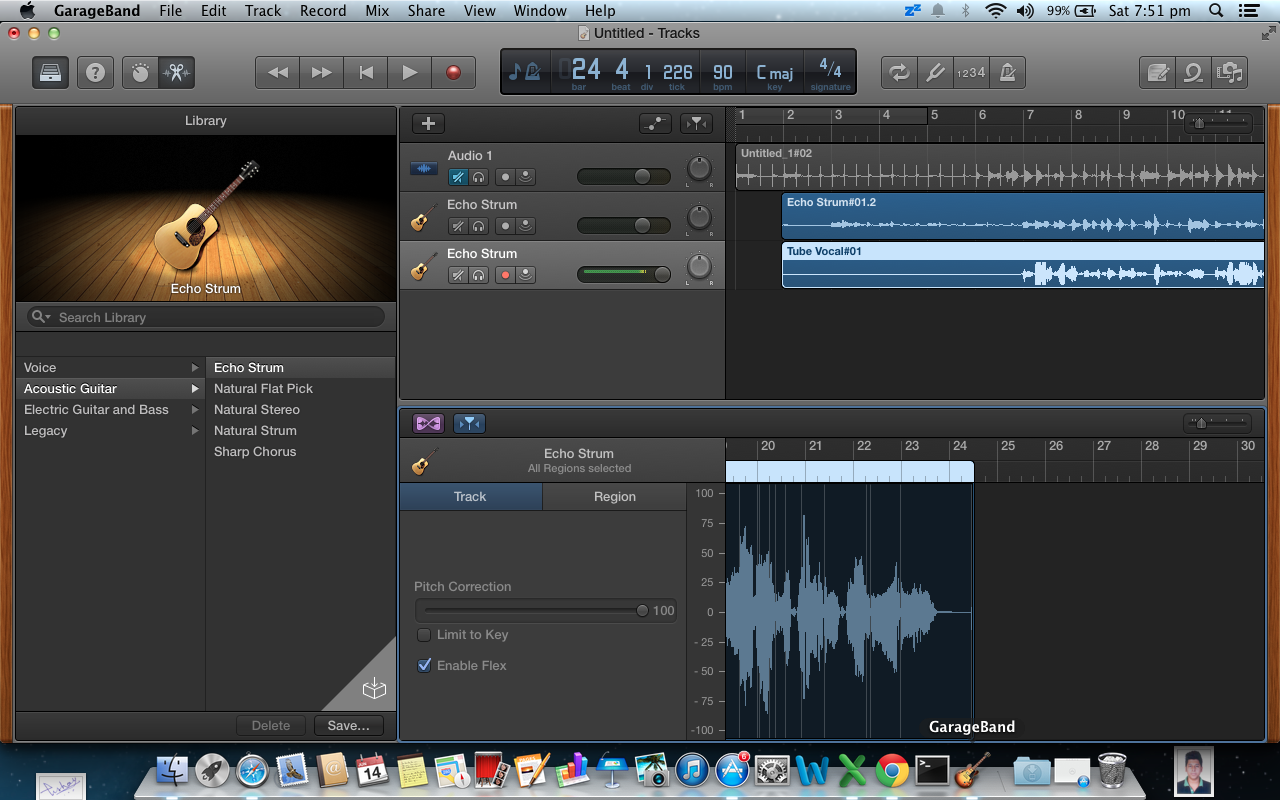Select the Natural Flat Pick patch
Viewport: 1280px width, 800px height.
(x=300, y=389)
